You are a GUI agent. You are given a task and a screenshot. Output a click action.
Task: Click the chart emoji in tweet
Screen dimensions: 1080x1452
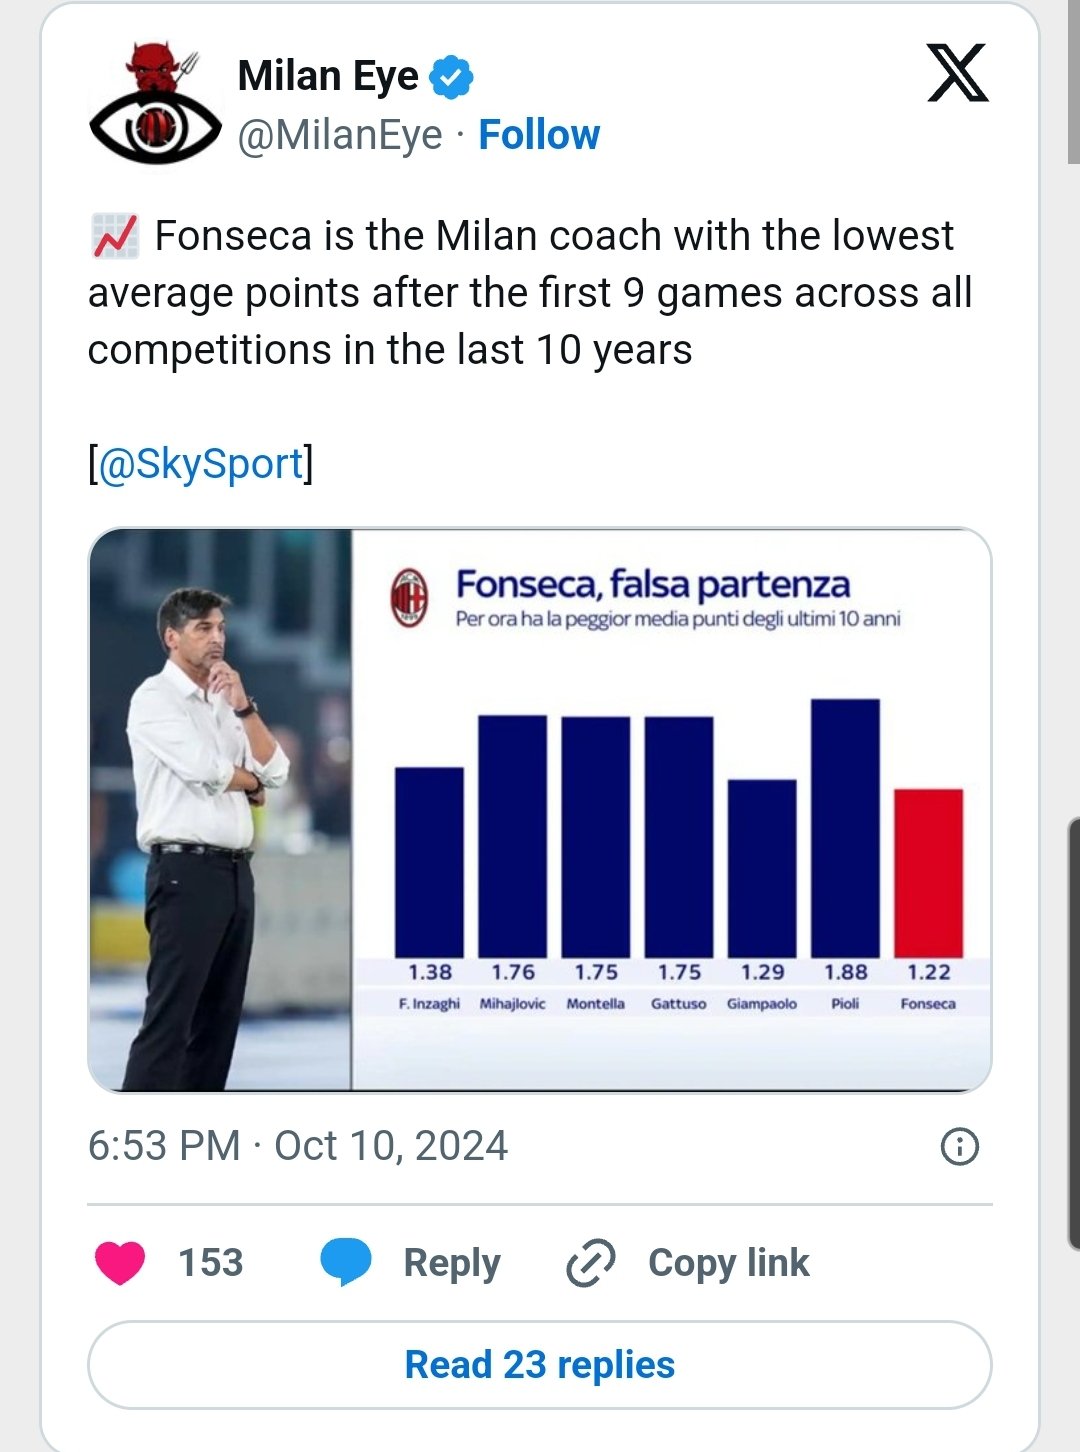coord(115,236)
